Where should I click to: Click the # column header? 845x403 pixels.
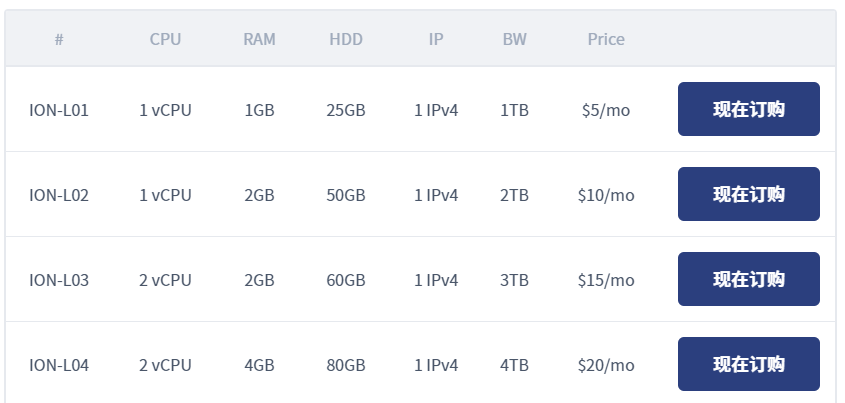pos(59,39)
